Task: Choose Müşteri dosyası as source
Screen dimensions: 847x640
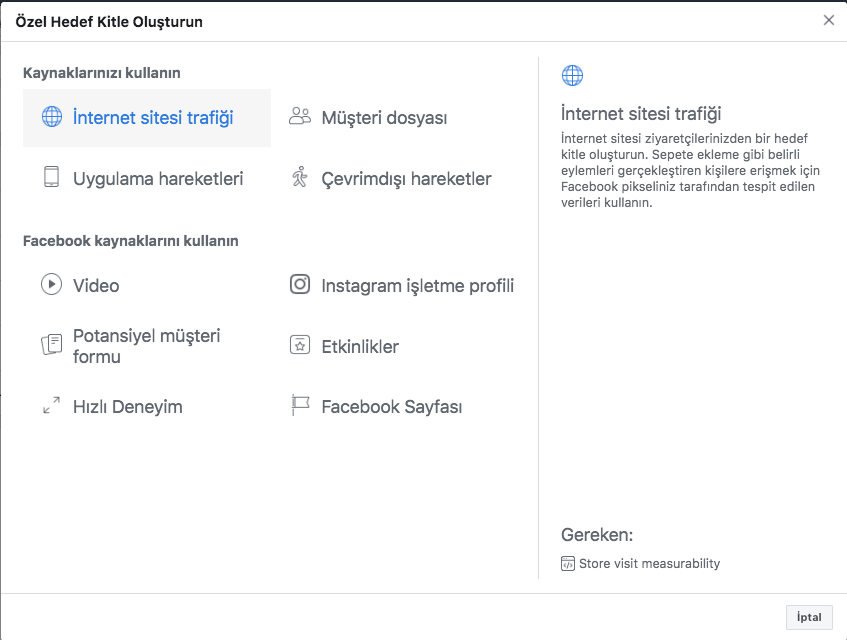Action: (384, 118)
